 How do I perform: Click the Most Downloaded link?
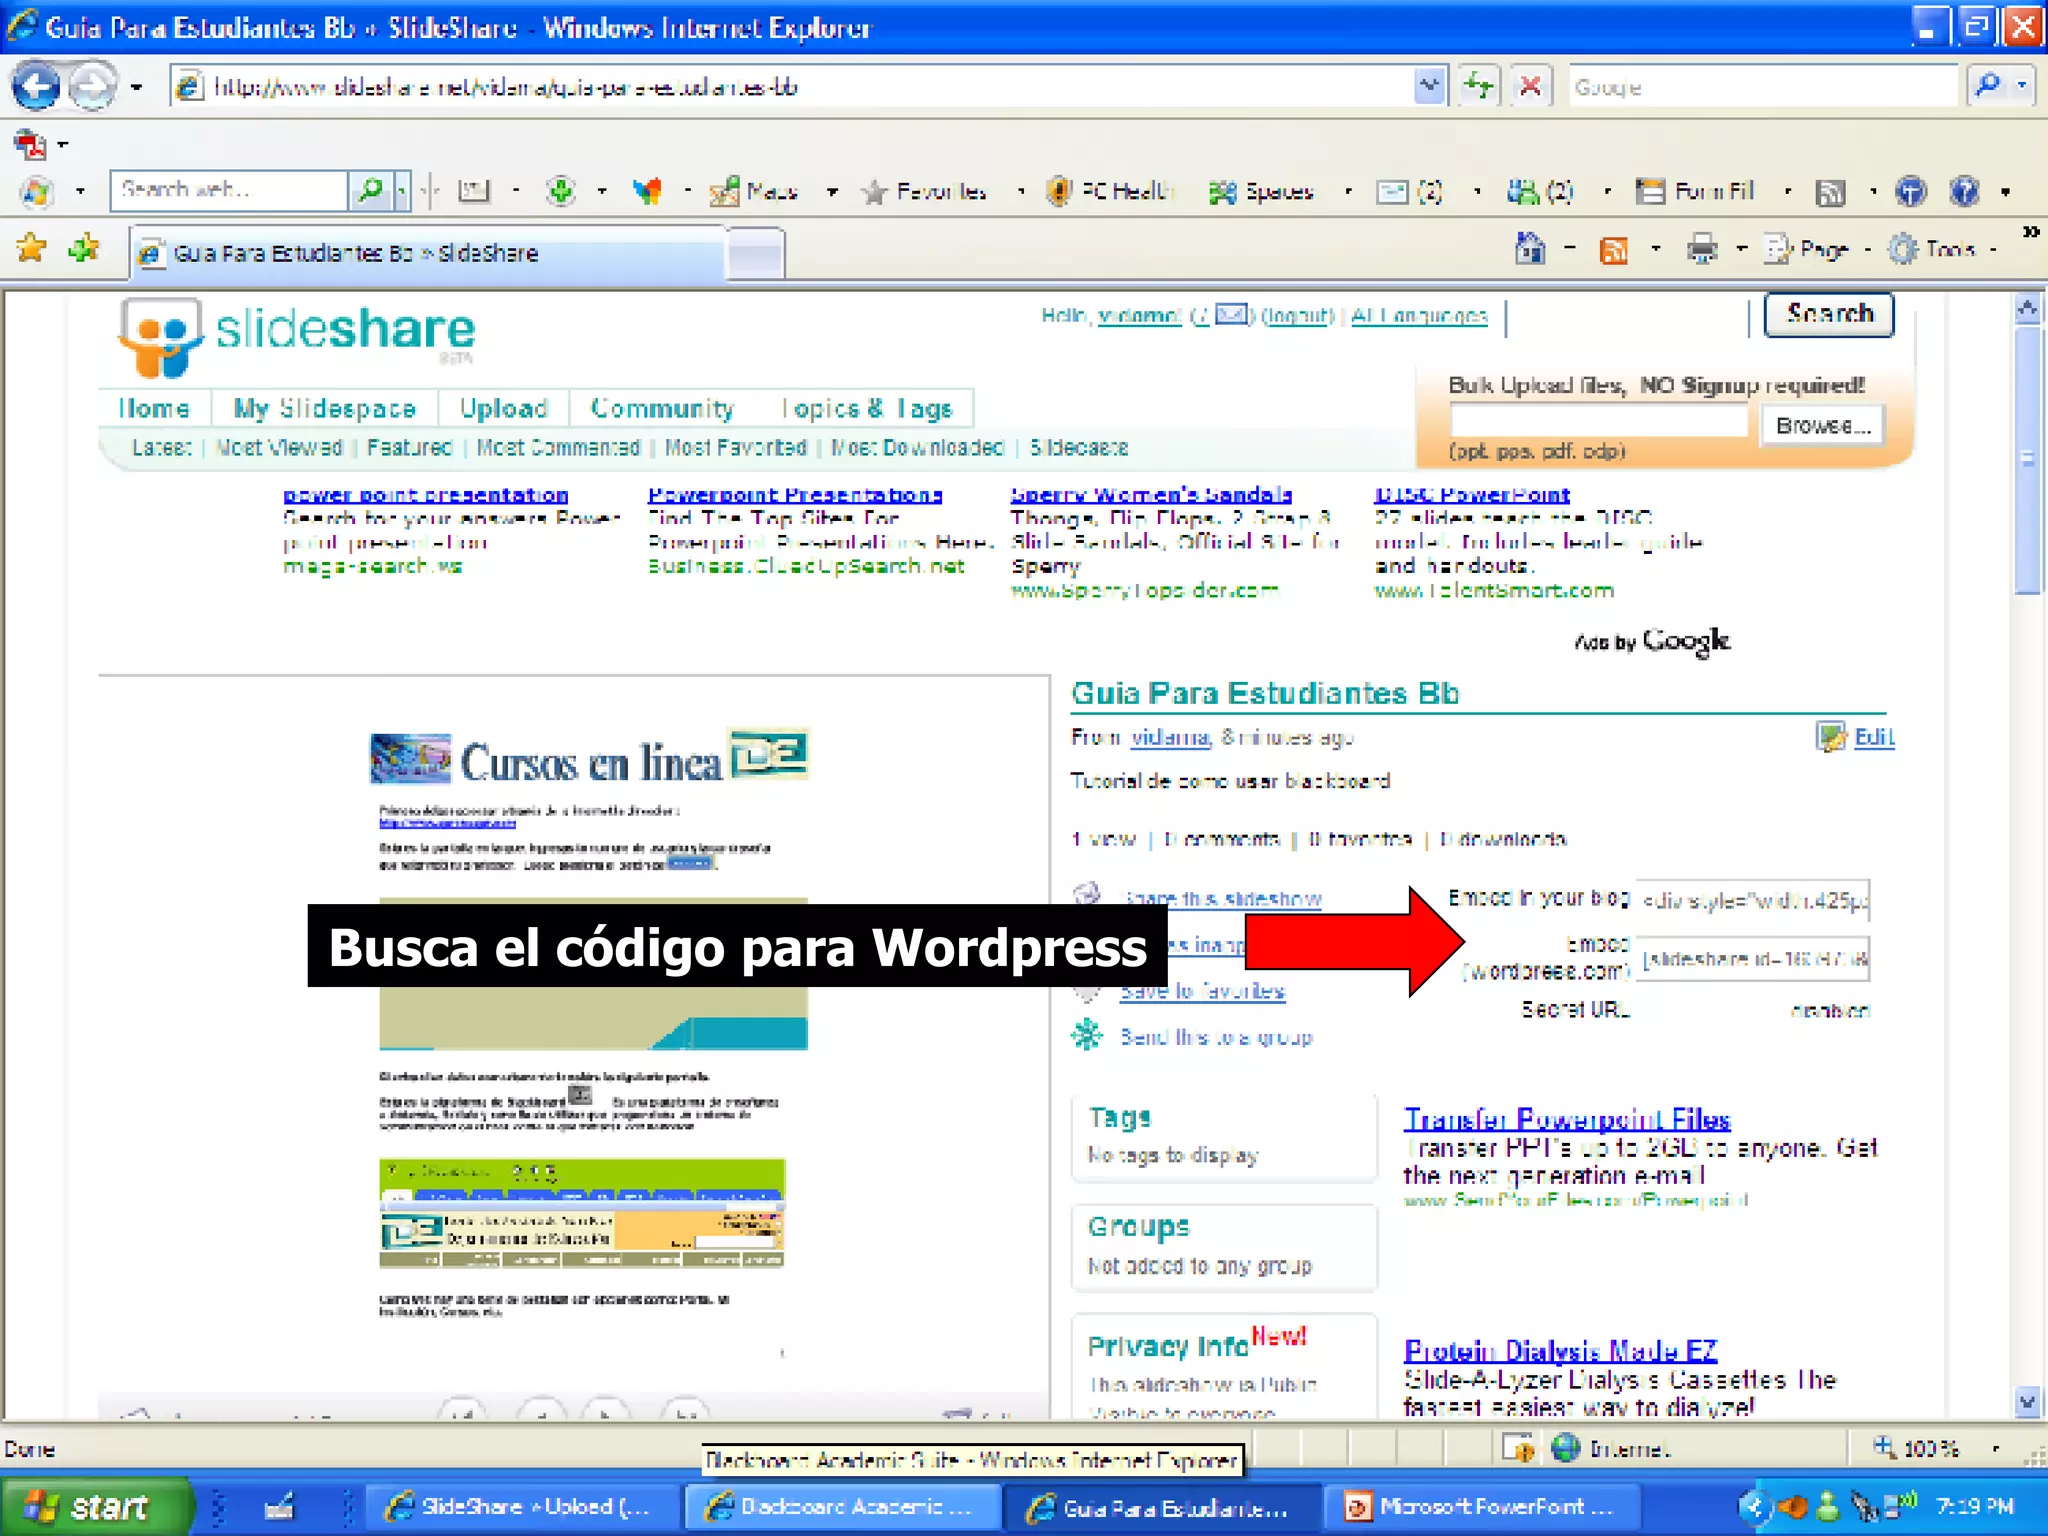click(x=918, y=448)
